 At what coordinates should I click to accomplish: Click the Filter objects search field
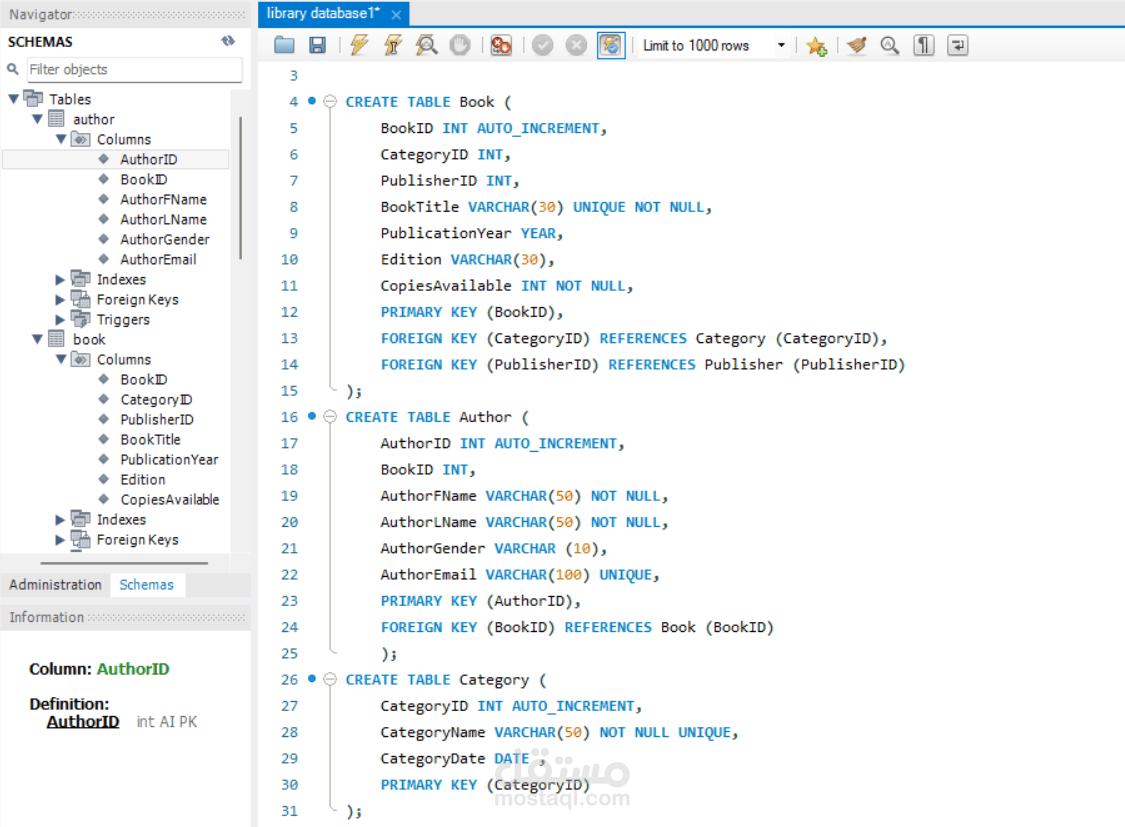pos(134,70)
